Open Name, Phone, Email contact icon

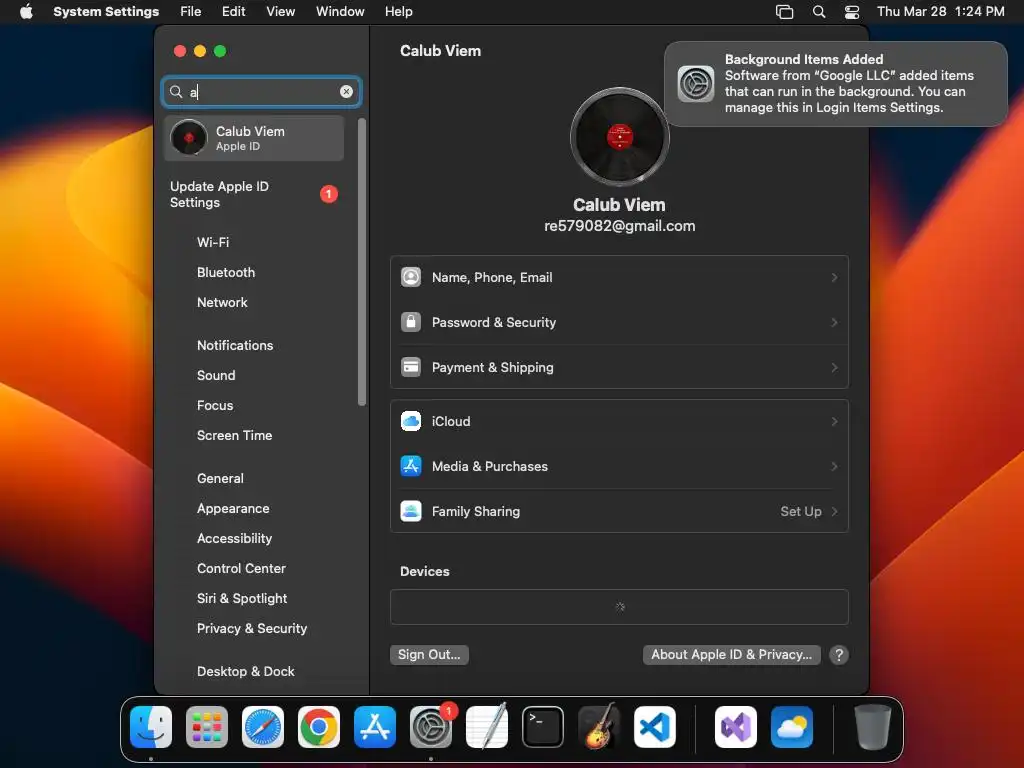pos(411,277)
